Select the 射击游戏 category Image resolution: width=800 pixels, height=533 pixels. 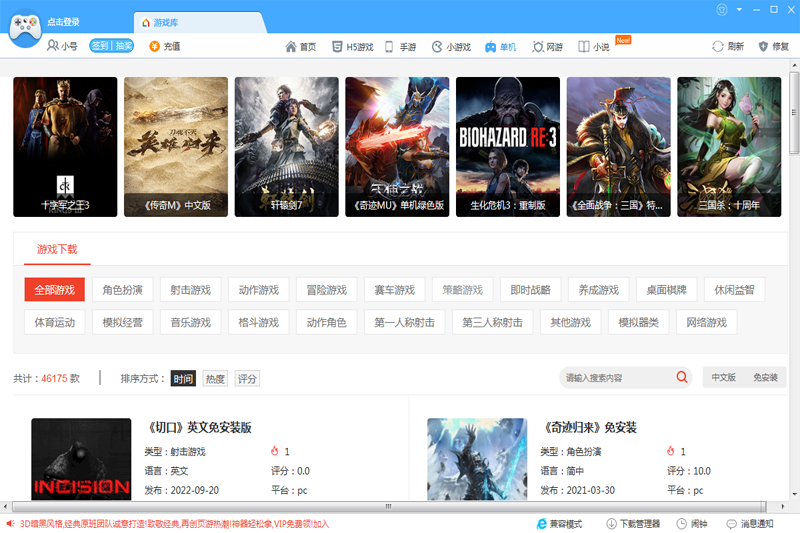click(x=191, y=290)
